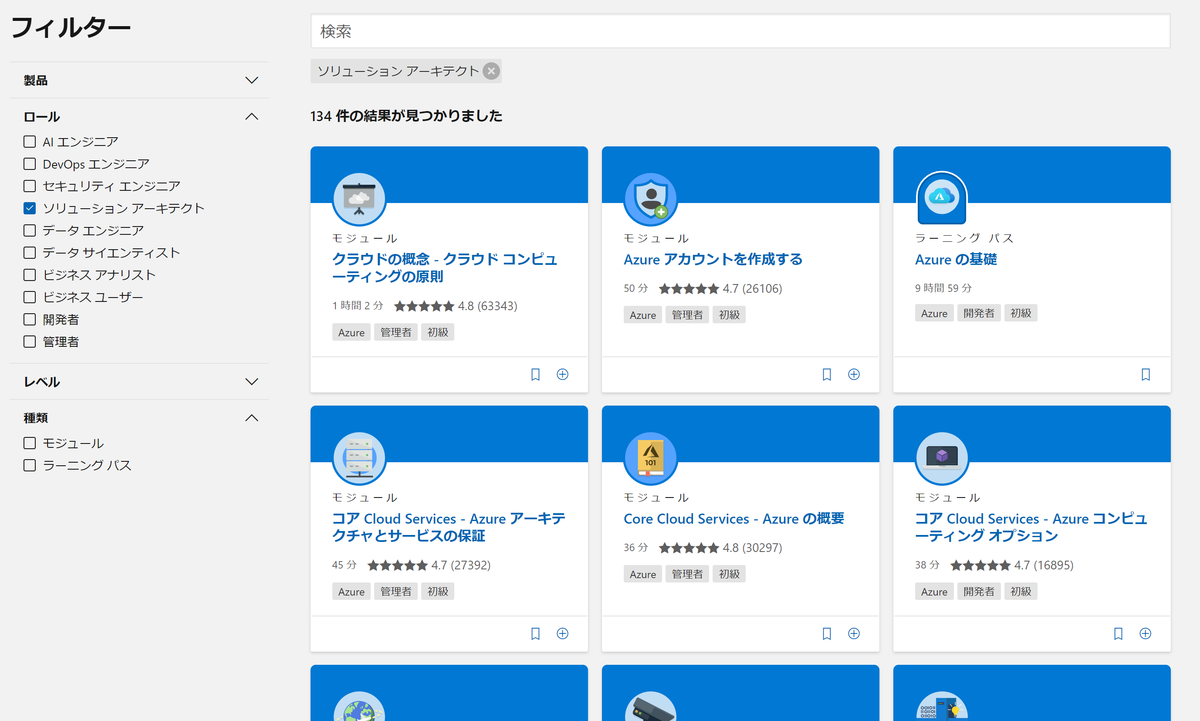This screenshot has width=1200, height=721.
Task: Bookmark the Azure アカウントを作成する card
Action: click(826, 374)
